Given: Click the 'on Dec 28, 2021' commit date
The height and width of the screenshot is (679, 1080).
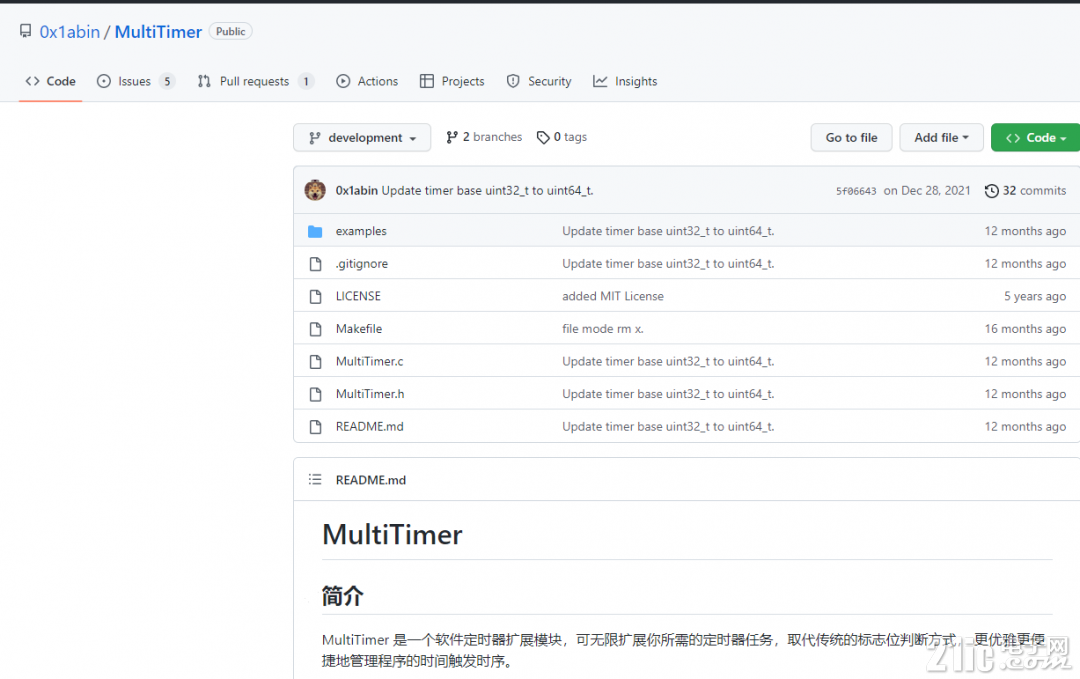Looking at the screenshot, I should (x=927, y=191).
